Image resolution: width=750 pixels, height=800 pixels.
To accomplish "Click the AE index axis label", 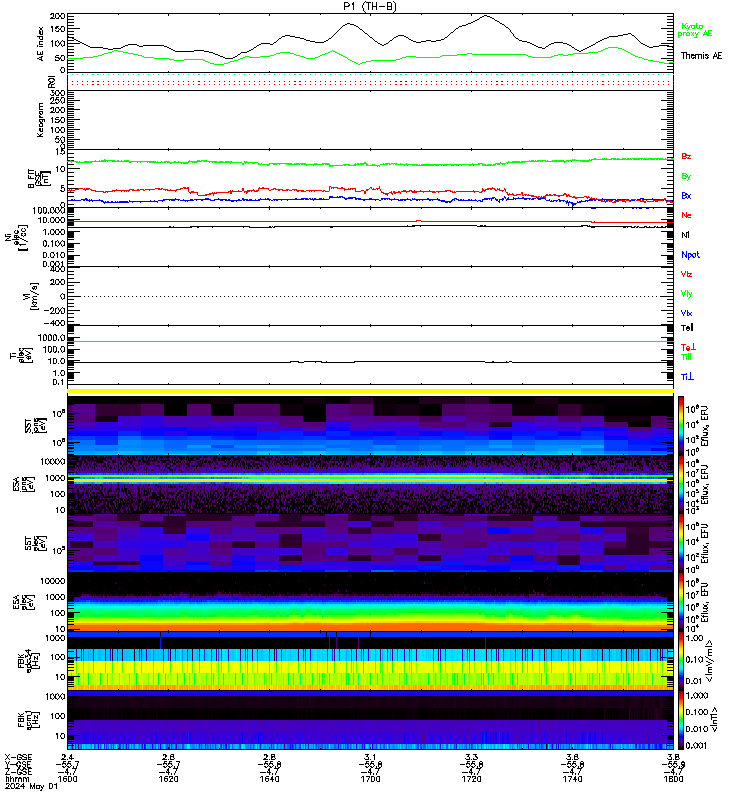I will (x=40, y=44).
